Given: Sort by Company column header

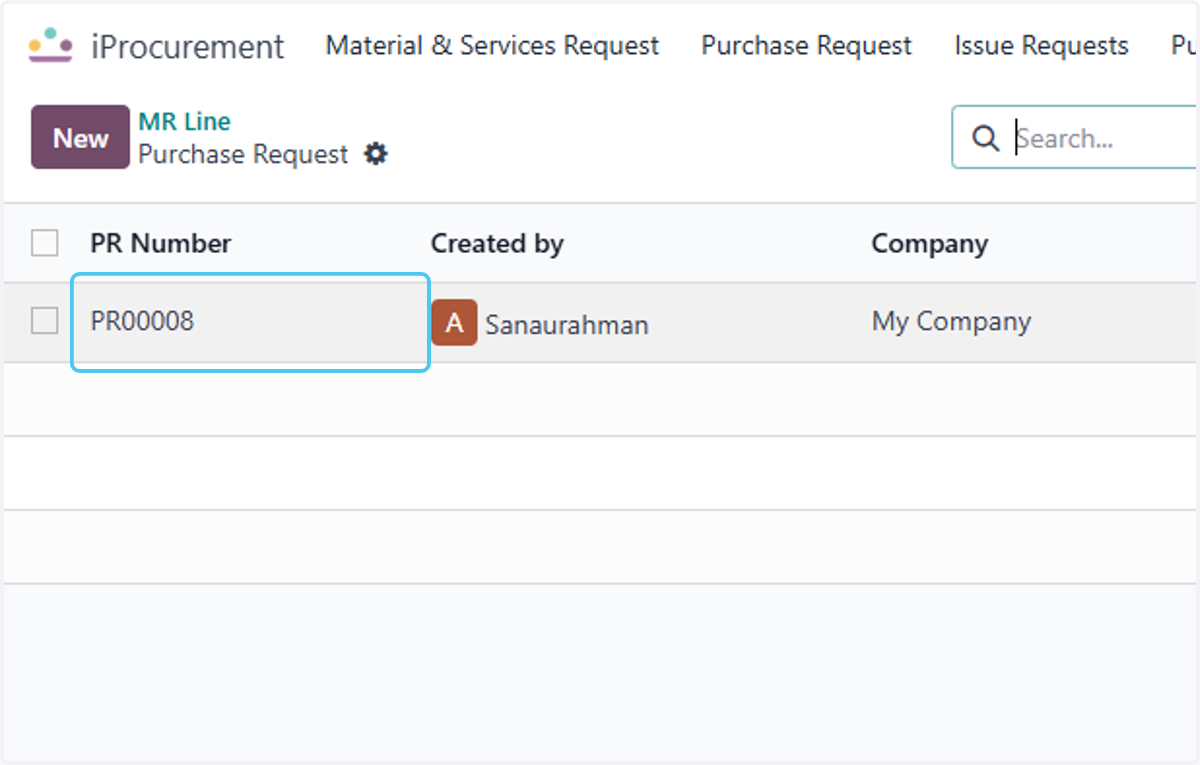Looking at the screenshot, I should click(929, 243).
